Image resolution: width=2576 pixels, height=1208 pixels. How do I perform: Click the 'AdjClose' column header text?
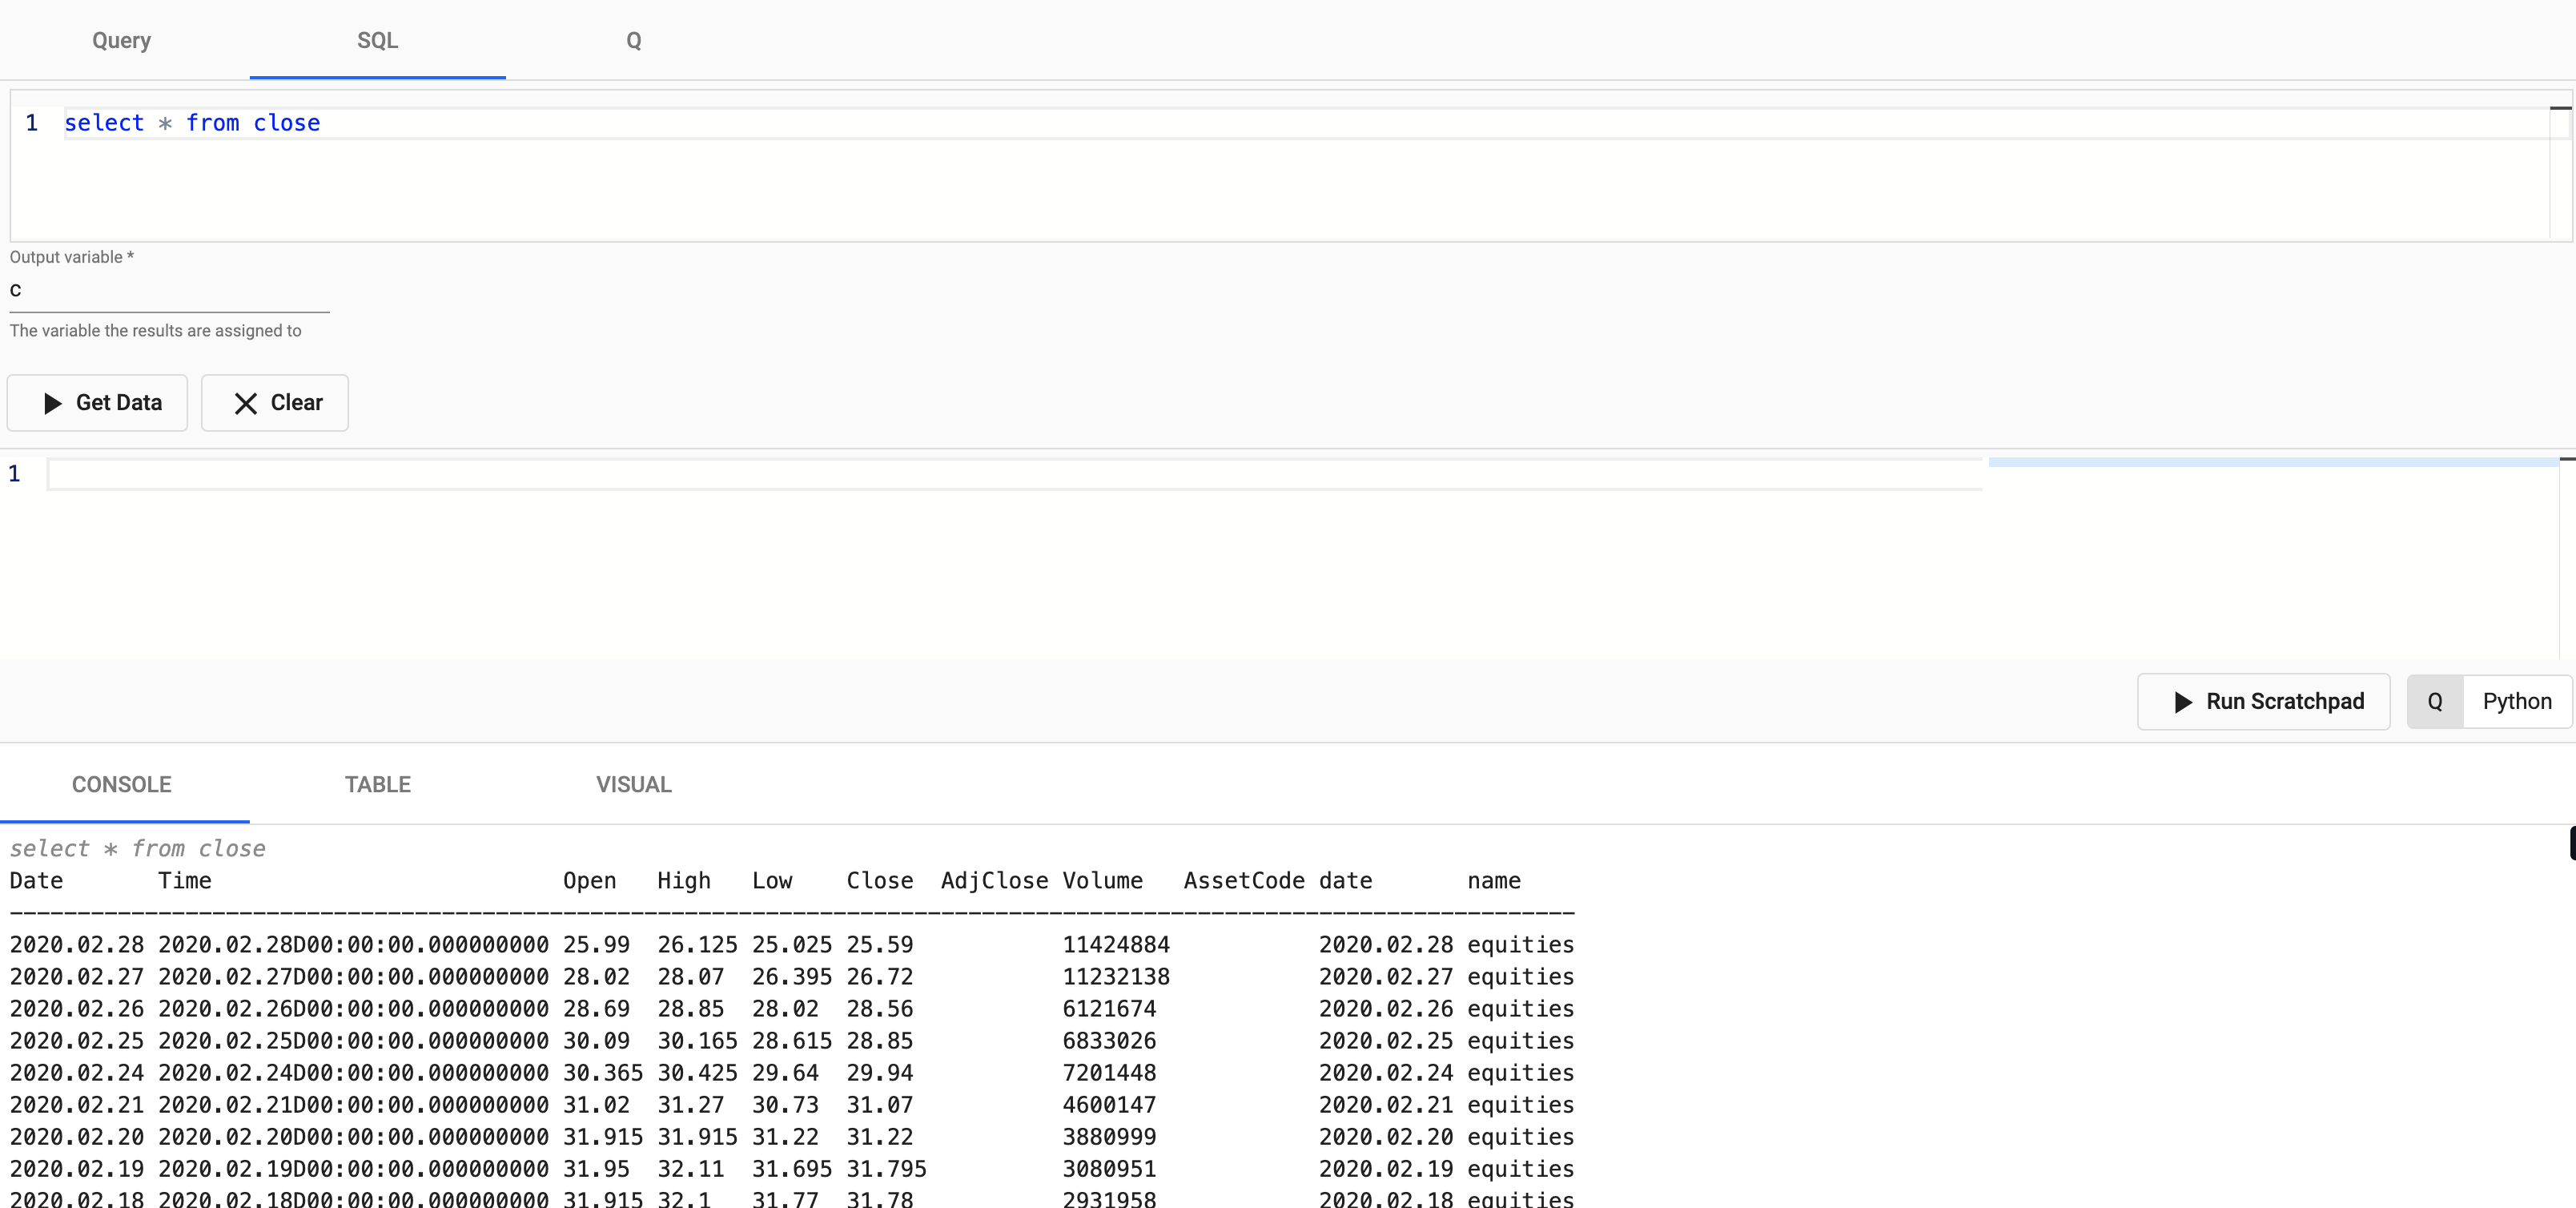(x=994, y=880)
